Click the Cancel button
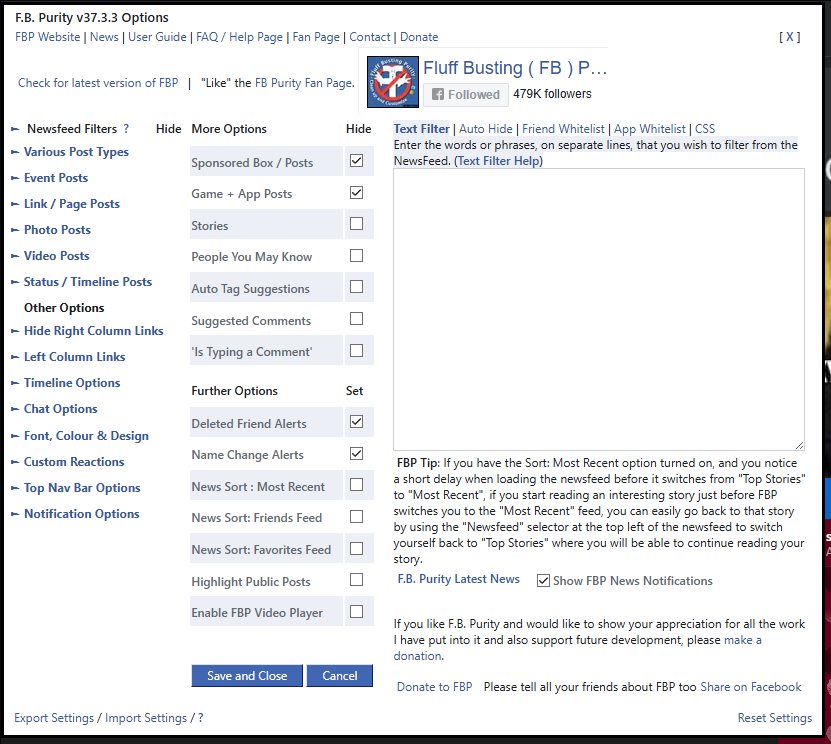This screenshot has width=831, height=744. [340, 676]
